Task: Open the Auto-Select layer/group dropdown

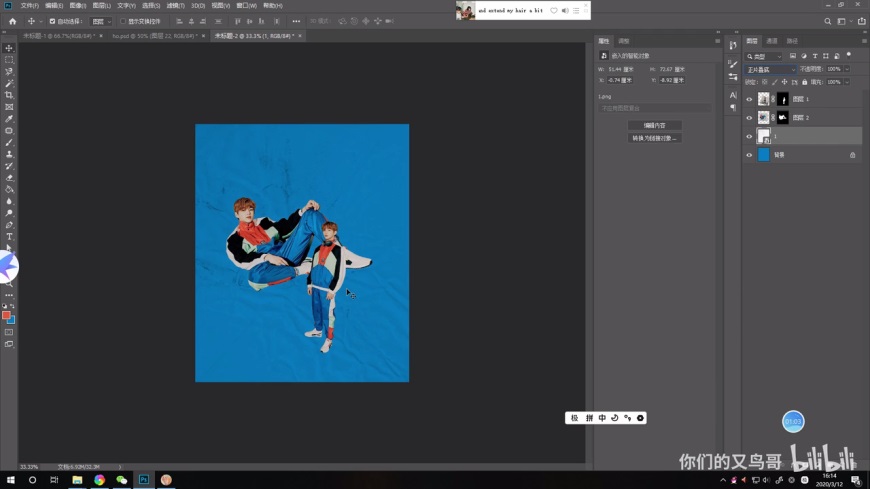Action: coord(101,21)
